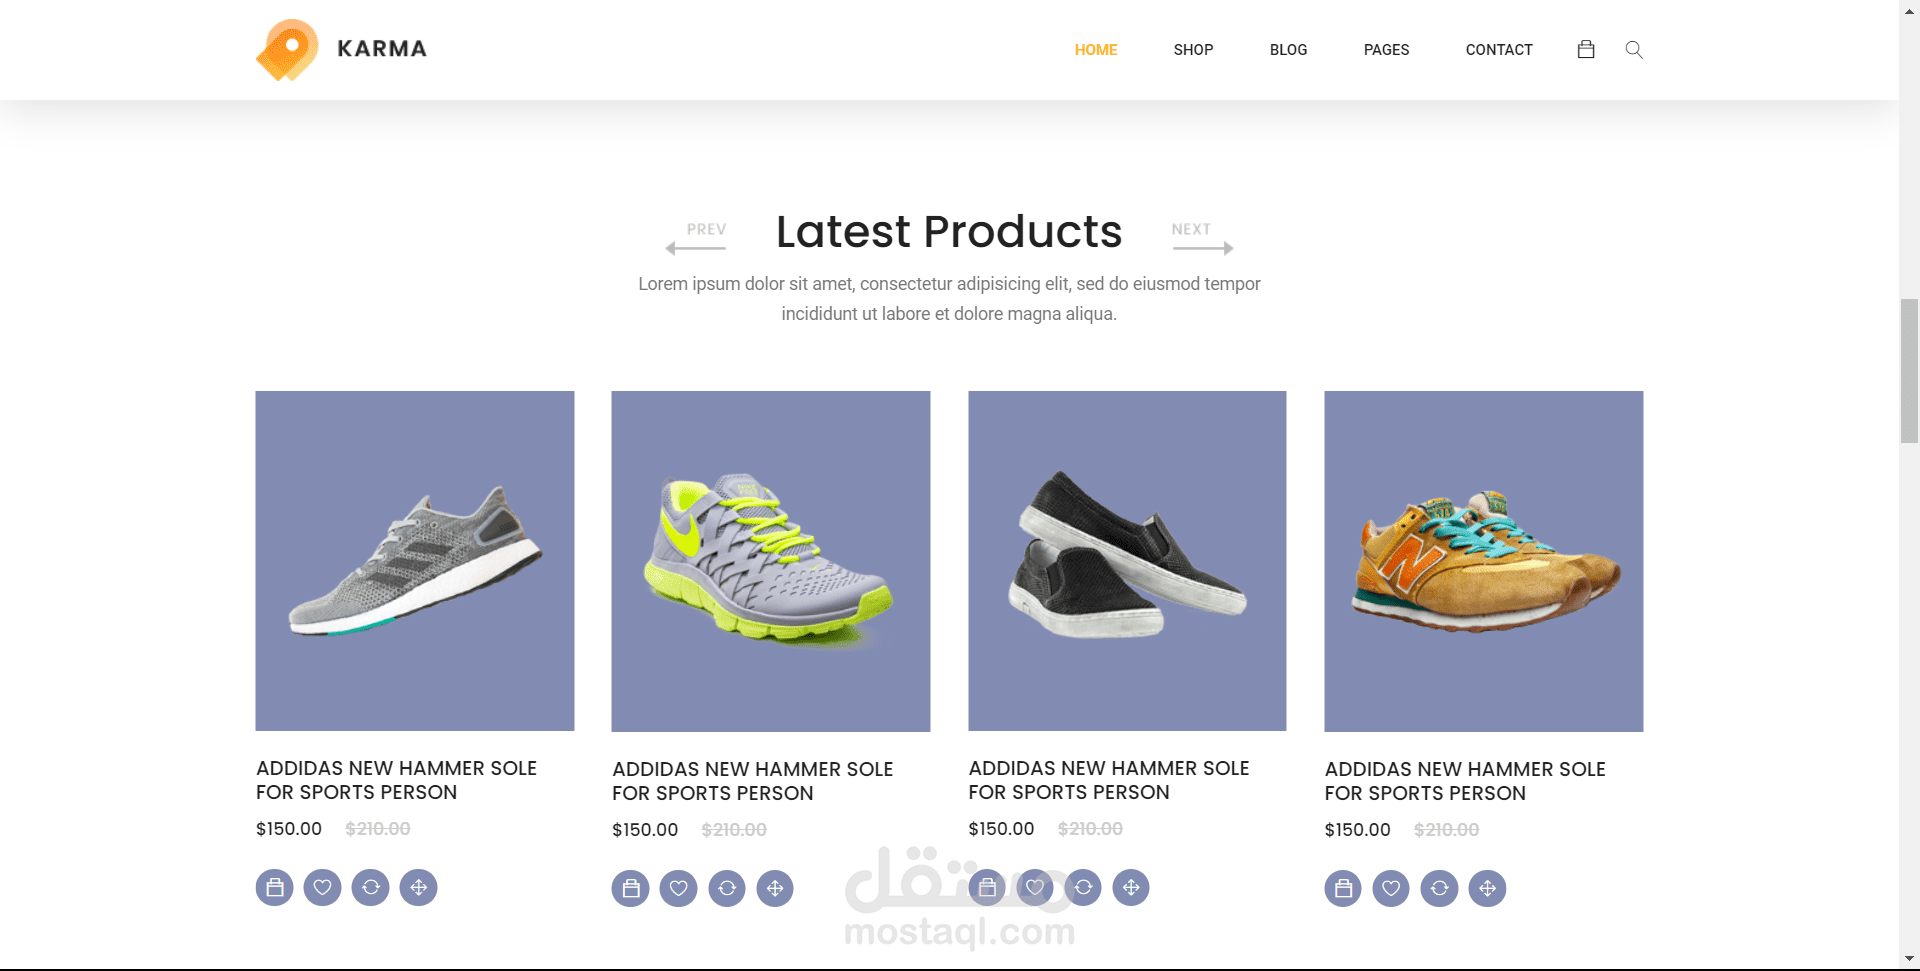Viewport: 1920px width, 971px height.
Task: Click the page vertical scrollbar thumb
Action: point(1909,370)
